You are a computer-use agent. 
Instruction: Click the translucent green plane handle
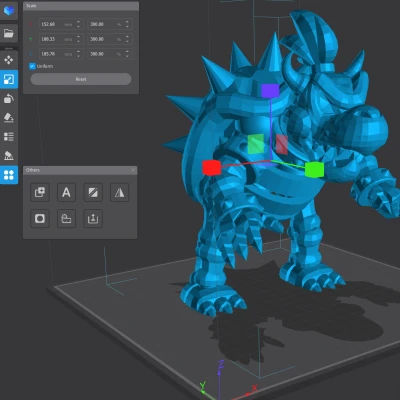coord(256,144)
